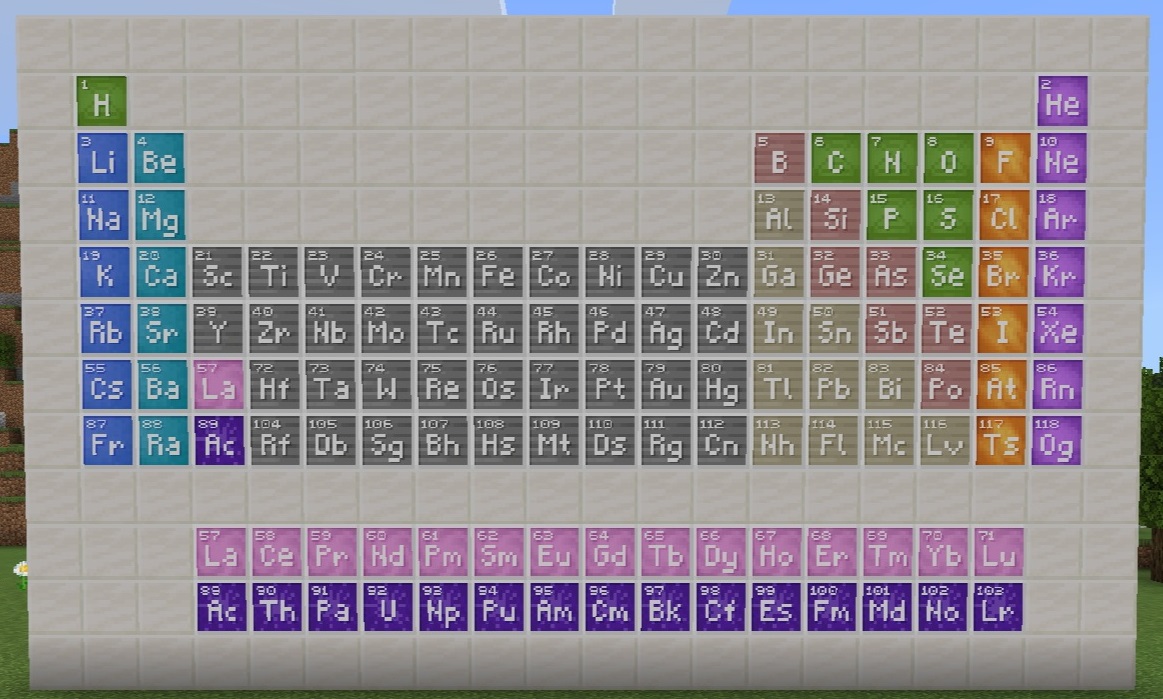Select the Lawrencium (Lr) block numbered 103

click(x=998, y=607)
